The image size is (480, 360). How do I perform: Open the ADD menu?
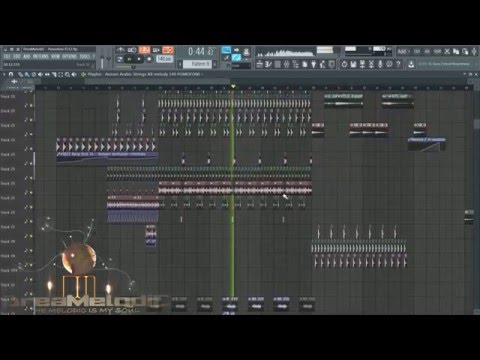(27, 57)
